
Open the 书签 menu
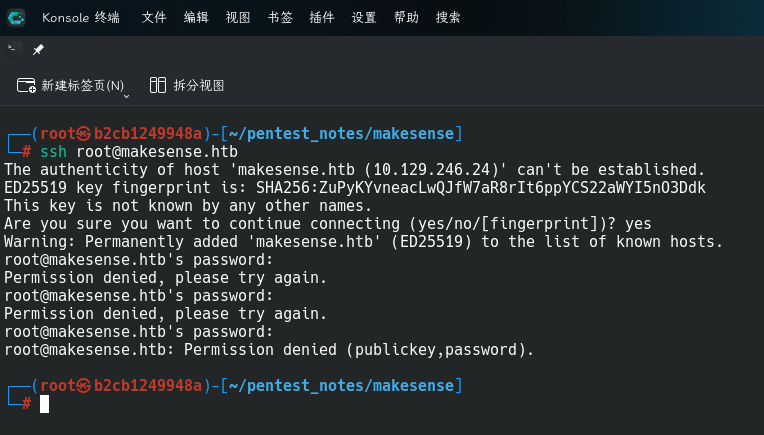click(x=280, y=18)
